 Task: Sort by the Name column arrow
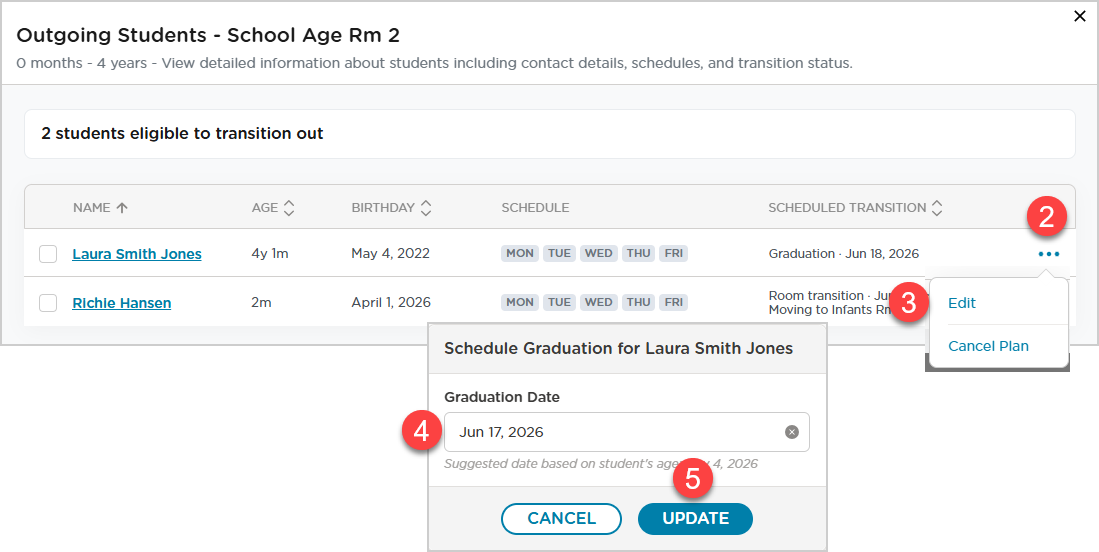(122, 208)
